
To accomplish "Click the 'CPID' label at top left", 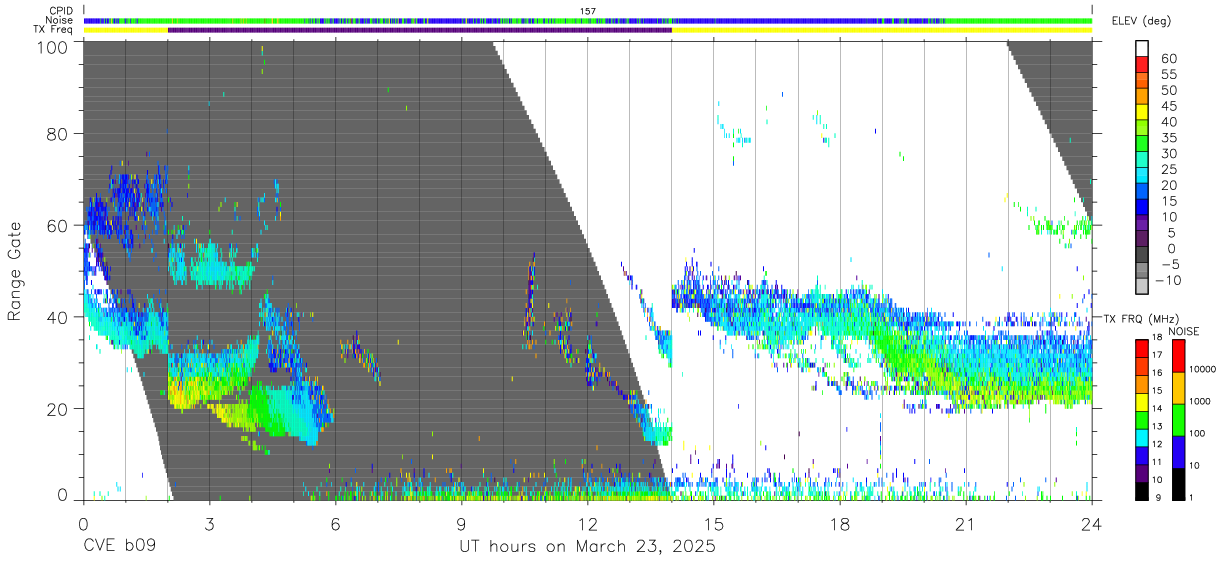I will tap(60, 11).
